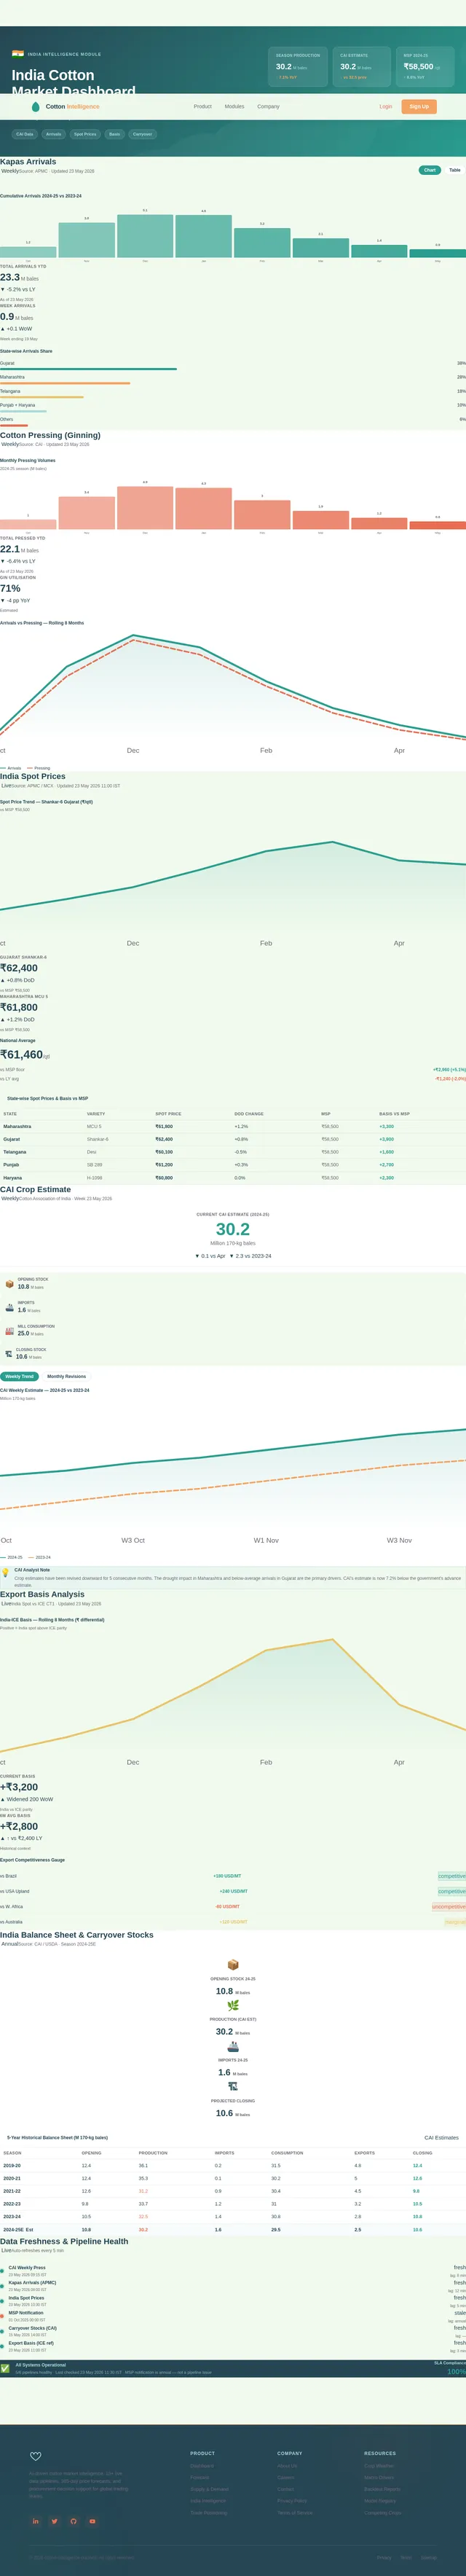The image size is (466, 2576).
Task: Click the Login link
Action: coord(385,106)
